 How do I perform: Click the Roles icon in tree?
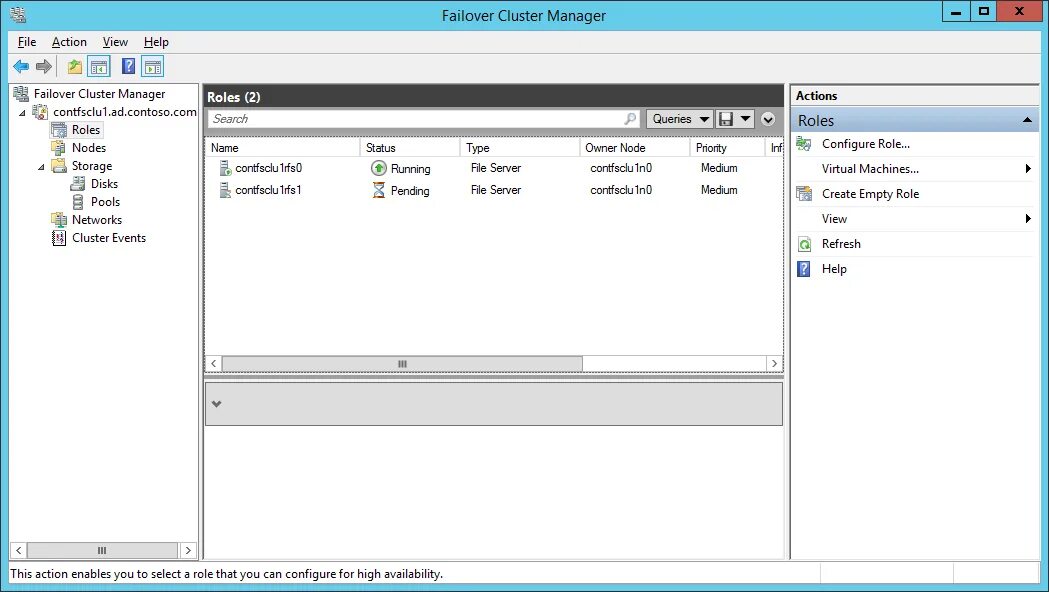pos(60,130)
